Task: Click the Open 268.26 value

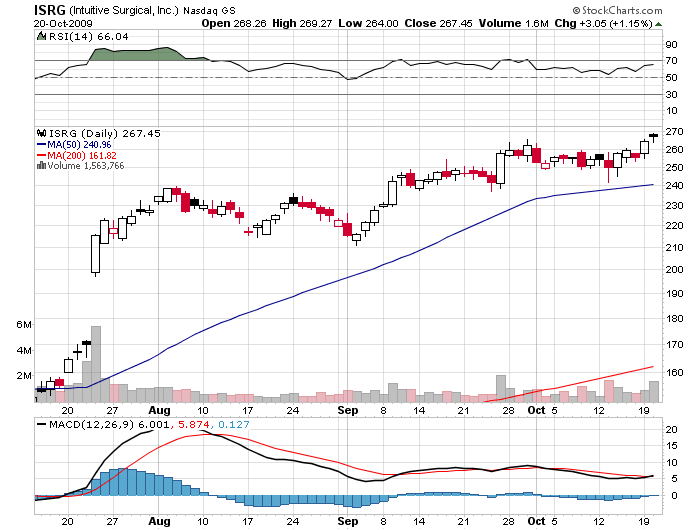Action: pyautogui.click(x=233, y=23)
